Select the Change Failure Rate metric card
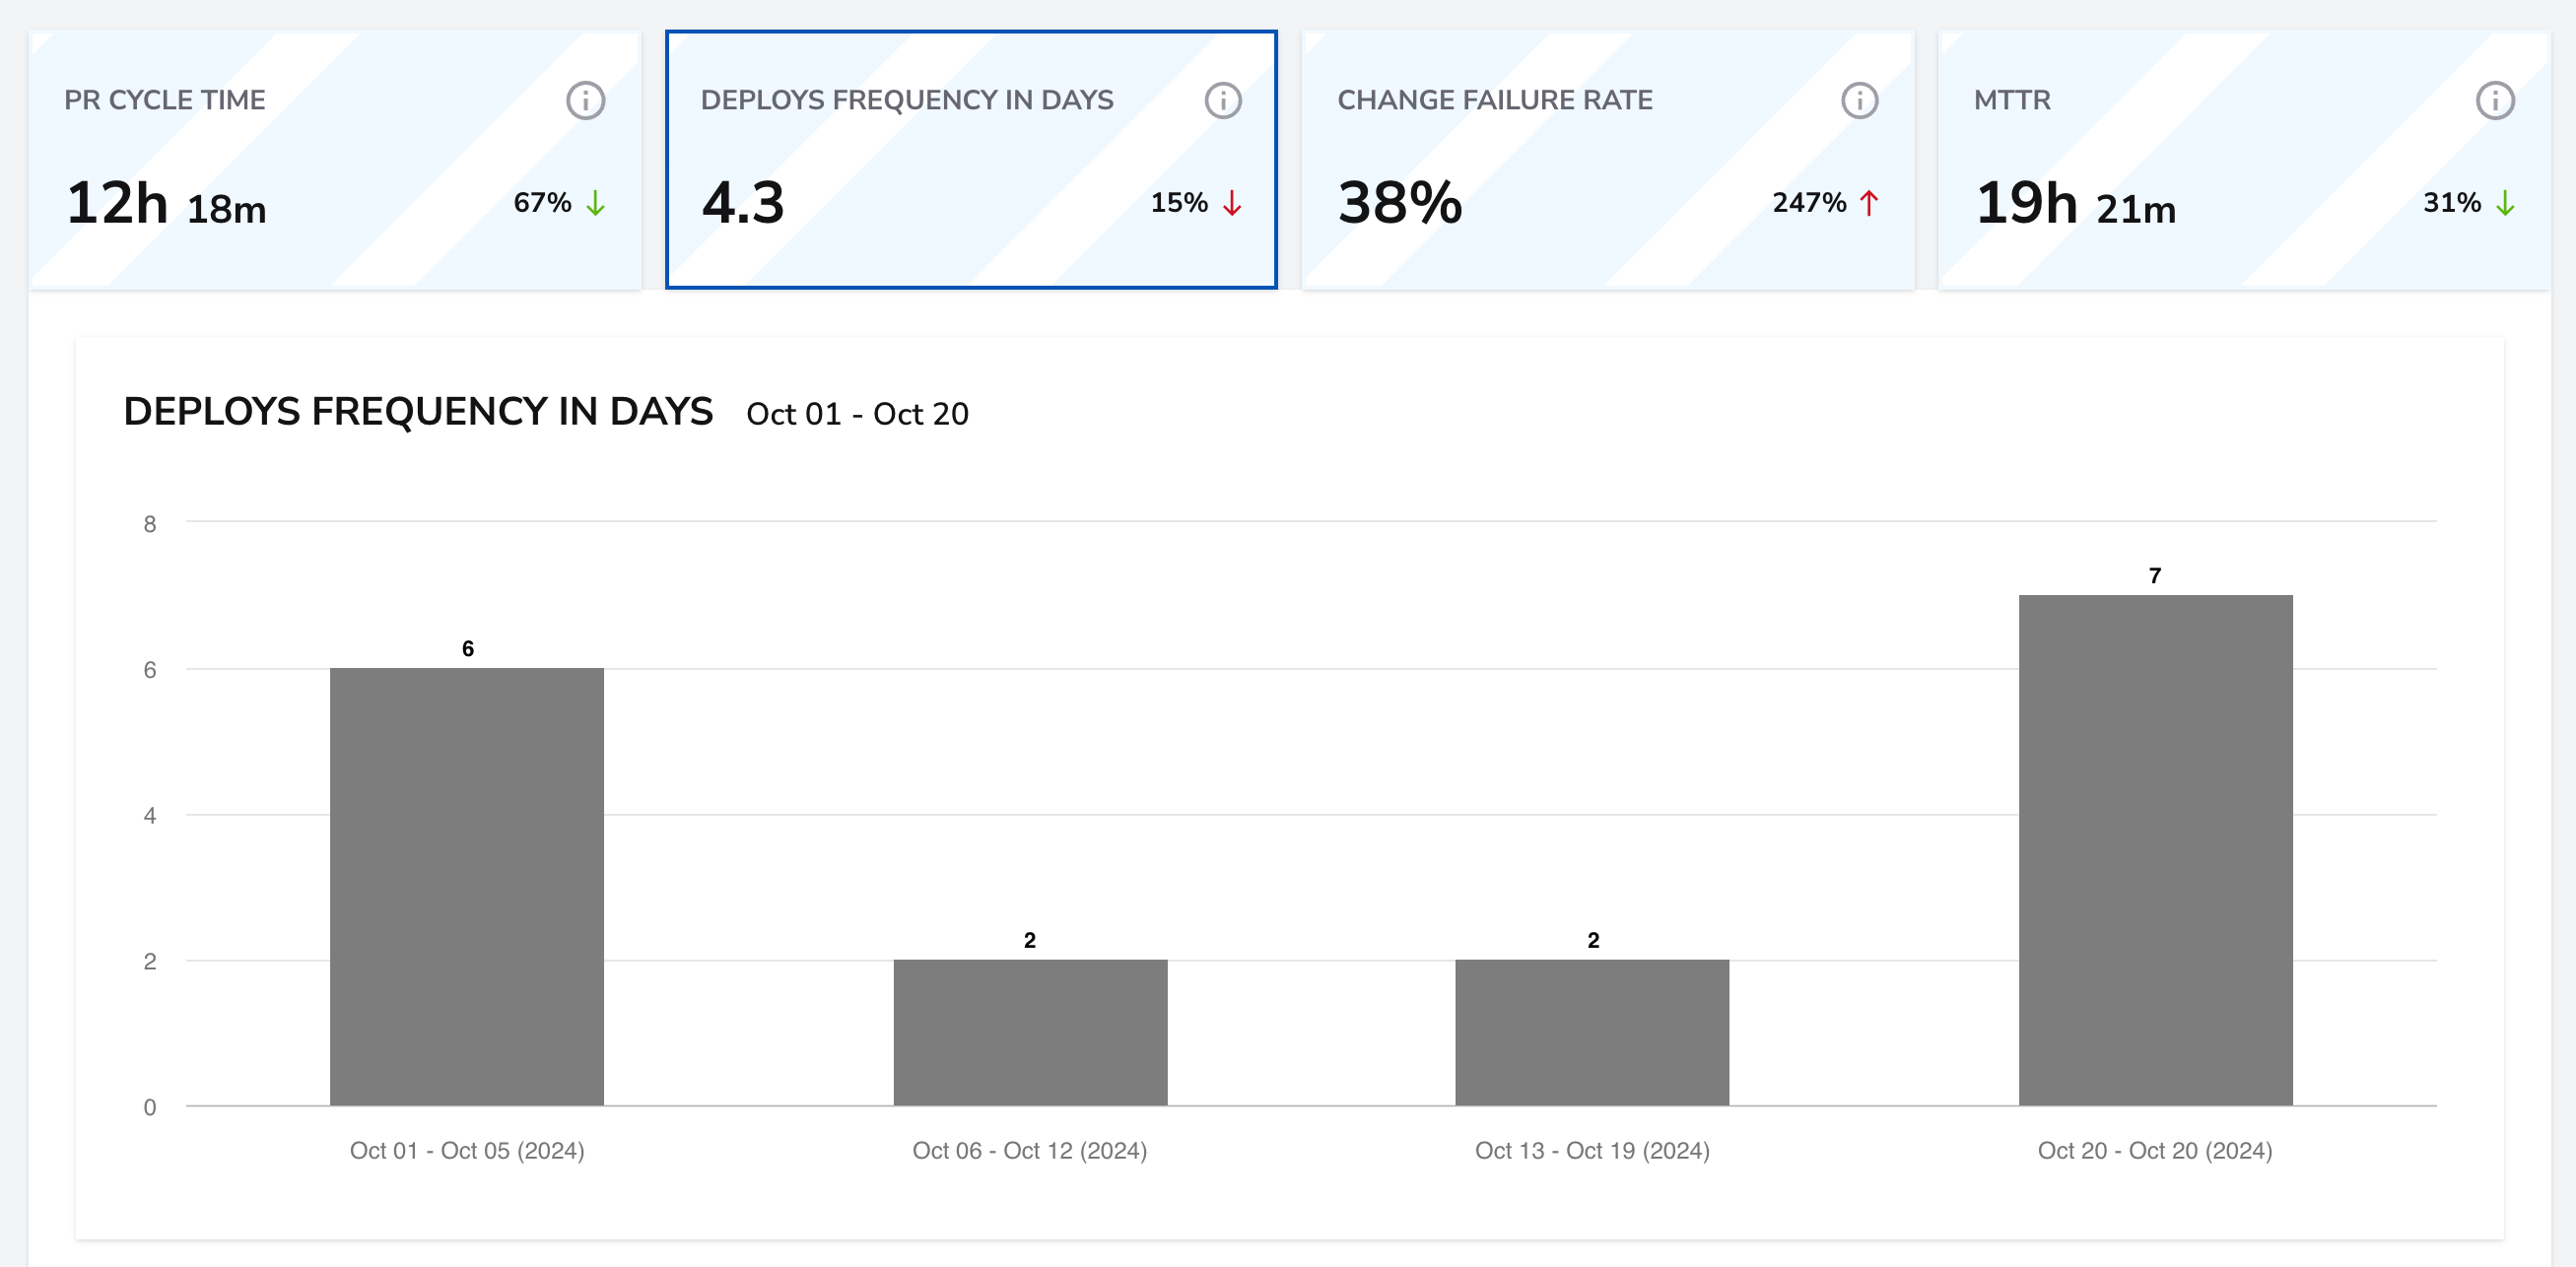2576x1267 pixels. (1607, 158)
